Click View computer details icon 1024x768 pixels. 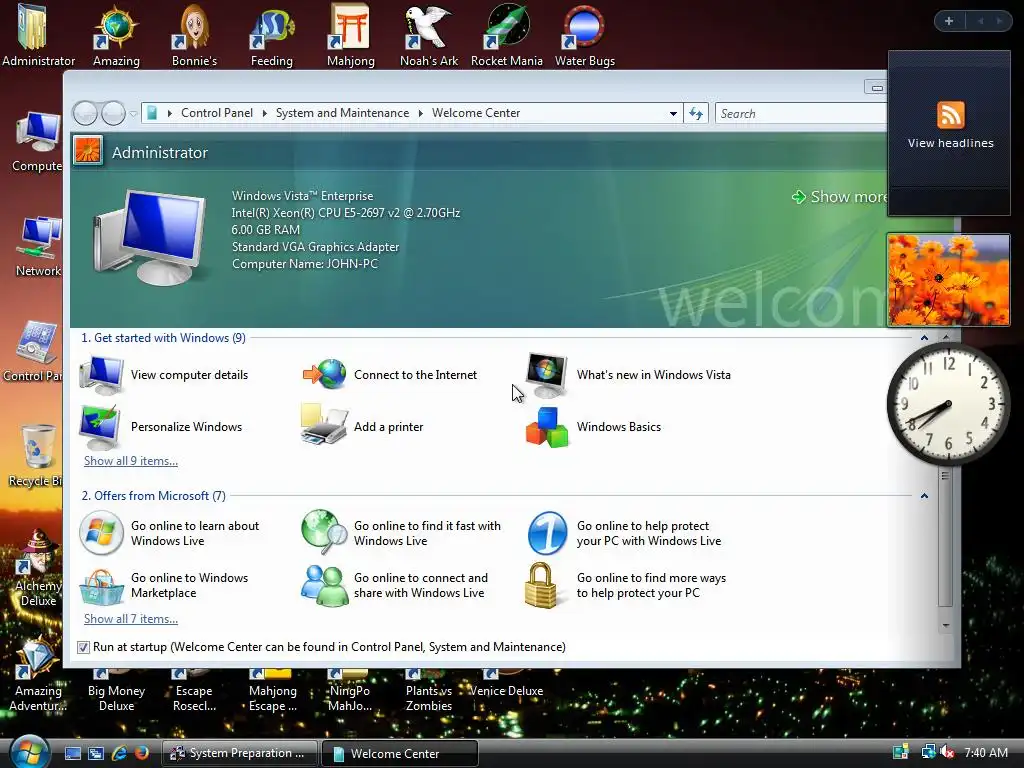click(x=101, y=375)
